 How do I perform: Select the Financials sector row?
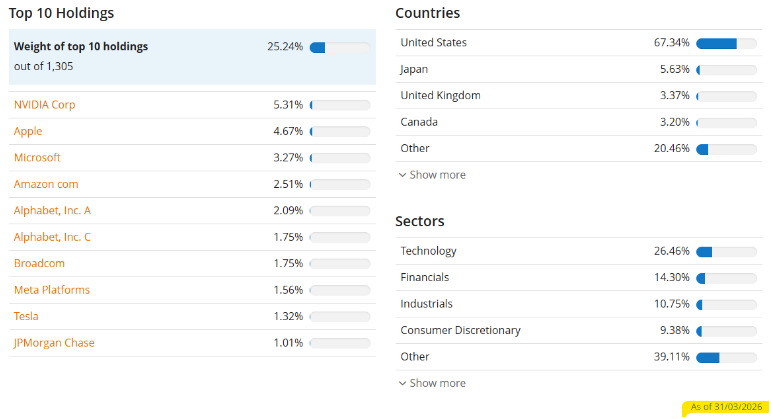coord(579,277)
